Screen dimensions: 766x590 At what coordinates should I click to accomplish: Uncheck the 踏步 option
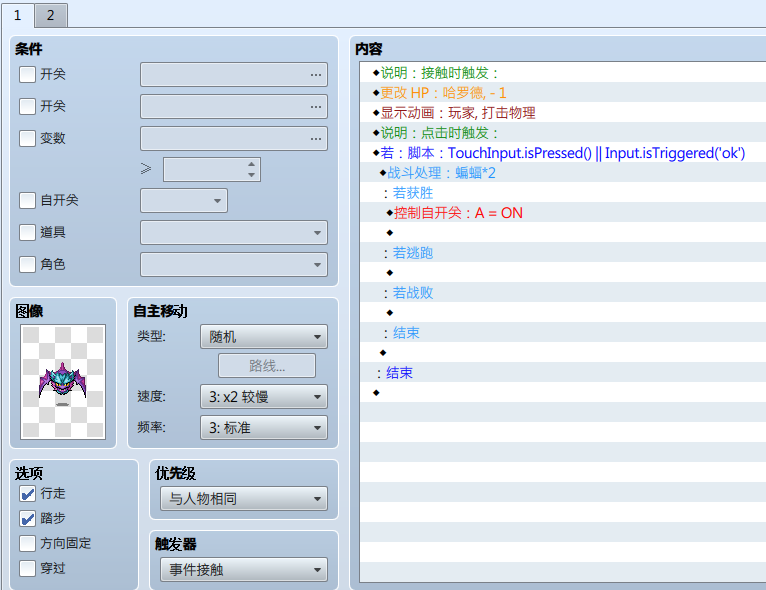click(27, 519)
